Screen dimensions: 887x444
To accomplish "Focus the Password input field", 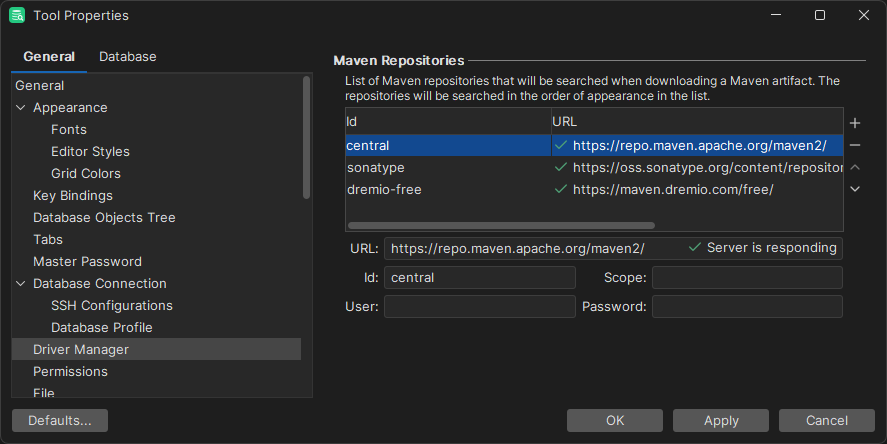I will coord(746,307).
